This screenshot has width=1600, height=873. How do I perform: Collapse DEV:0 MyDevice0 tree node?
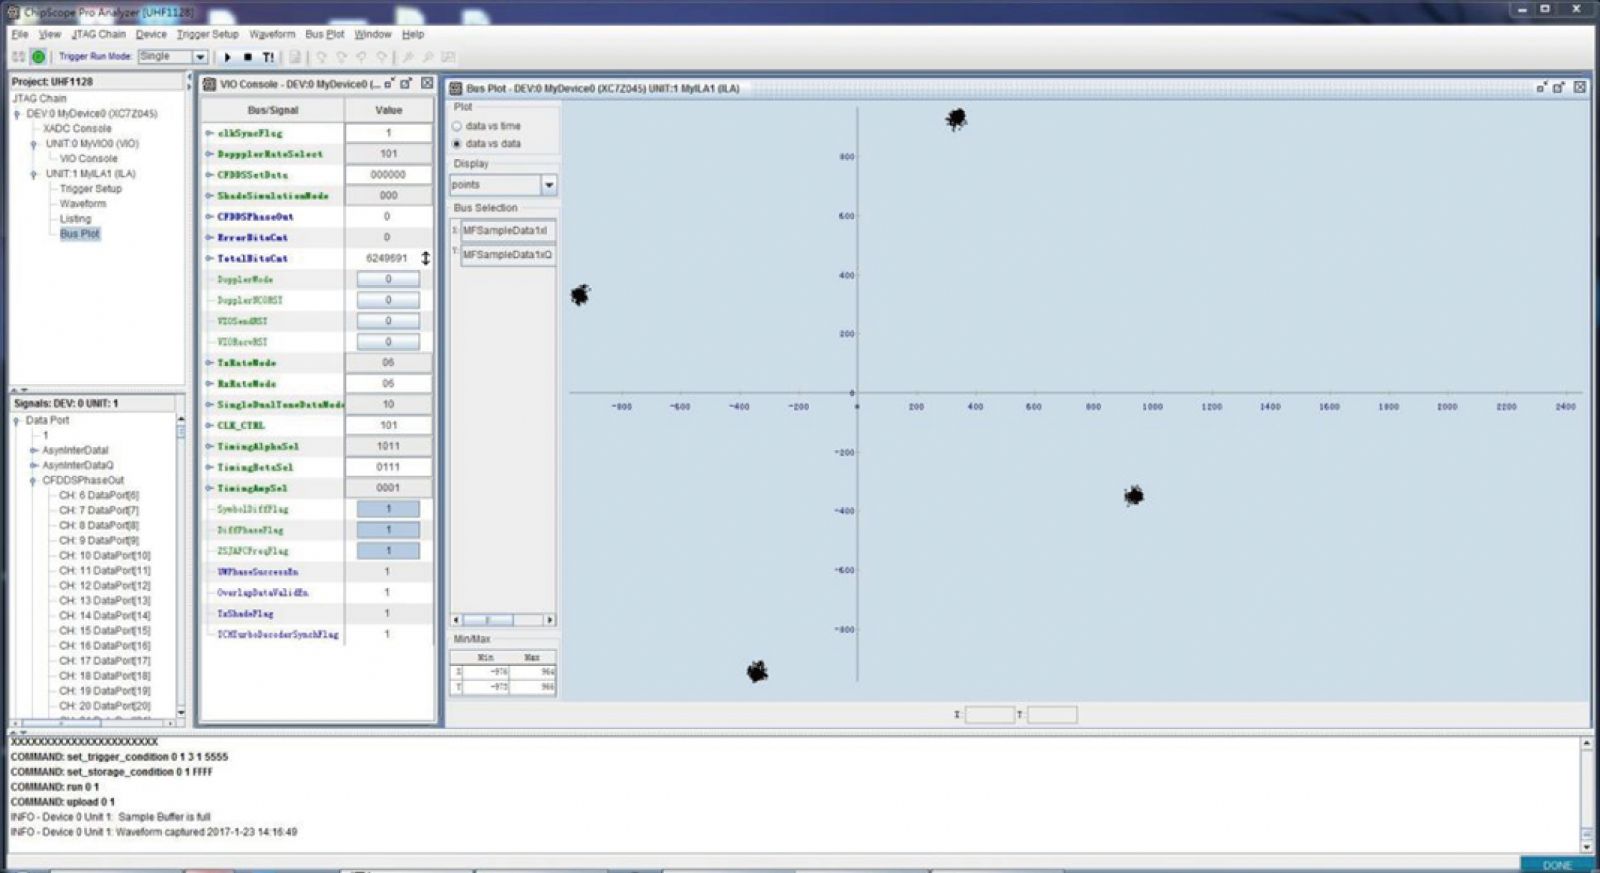pos(17,114)
